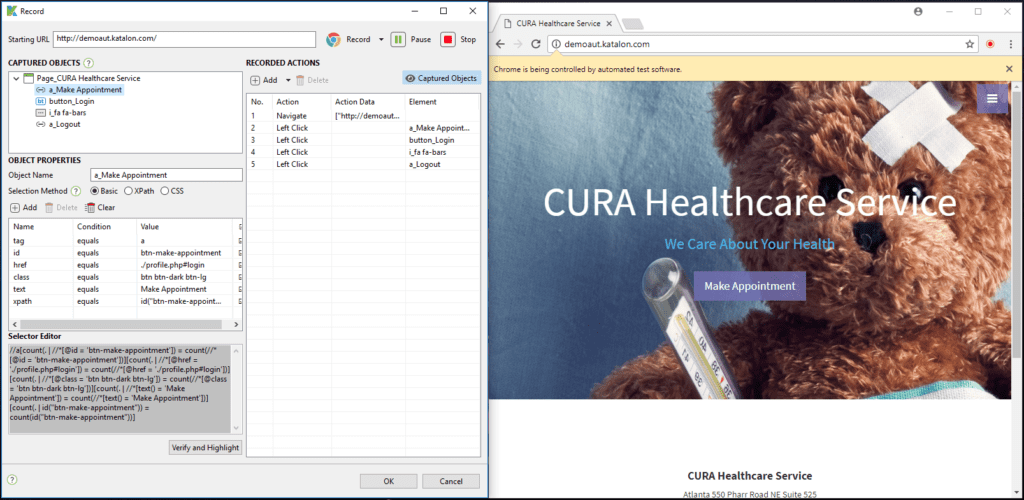The image size is (1024, 500).
Task: Open the Record browser dropdown arrow
Action: coord(381,39)
